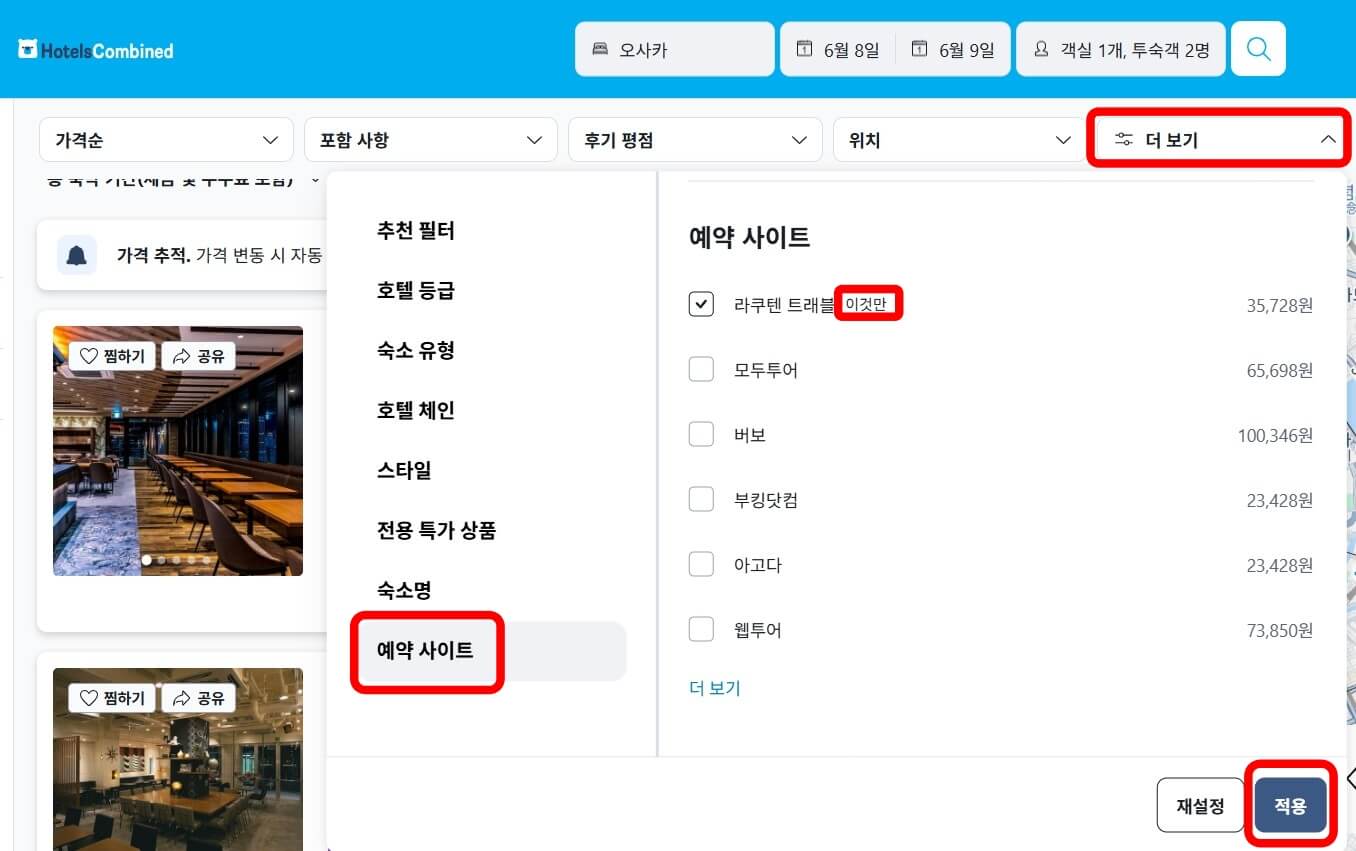This screenshot has width=1356, height=851.
Task: Click the 예약 사이트 section heading
Action: (749, 237)
